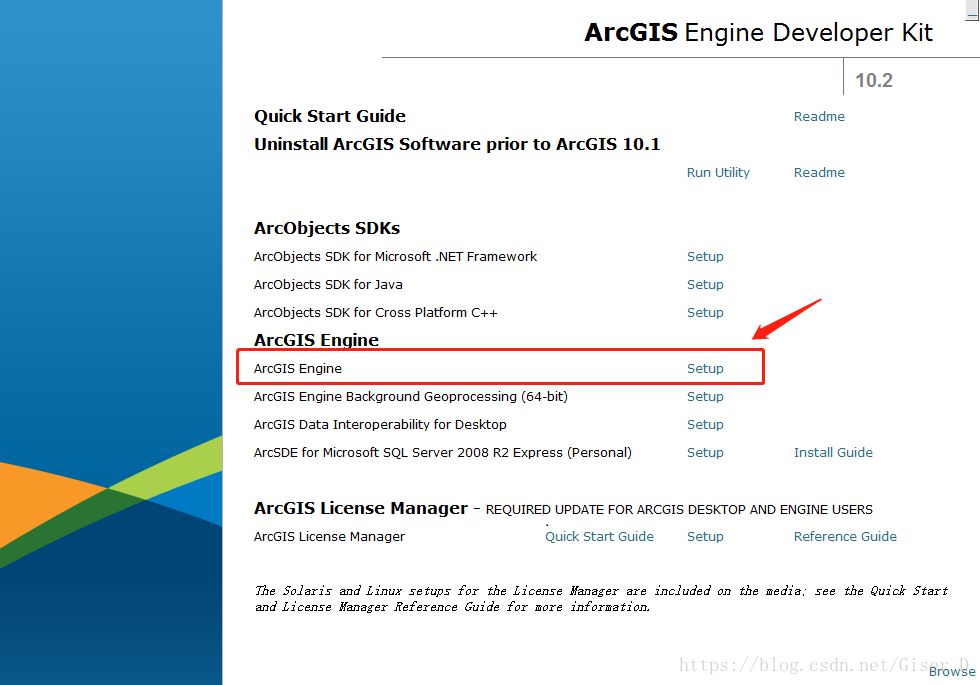Open the ArcSDE Install Guide link
The width and height of the screenshot is (980, 685).
point(833,452)
